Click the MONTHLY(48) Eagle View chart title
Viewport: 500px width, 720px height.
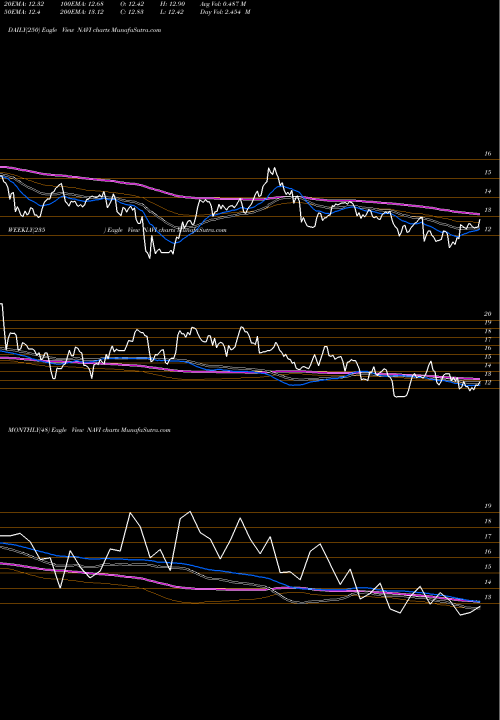click(x=89, y=430)
